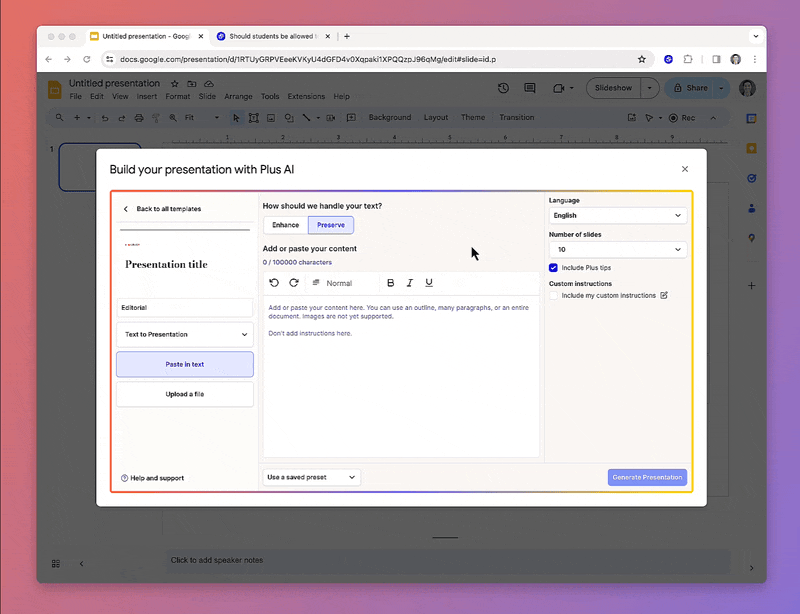Click into the content text area
This screenshot has height=614, width=800.
401,376
